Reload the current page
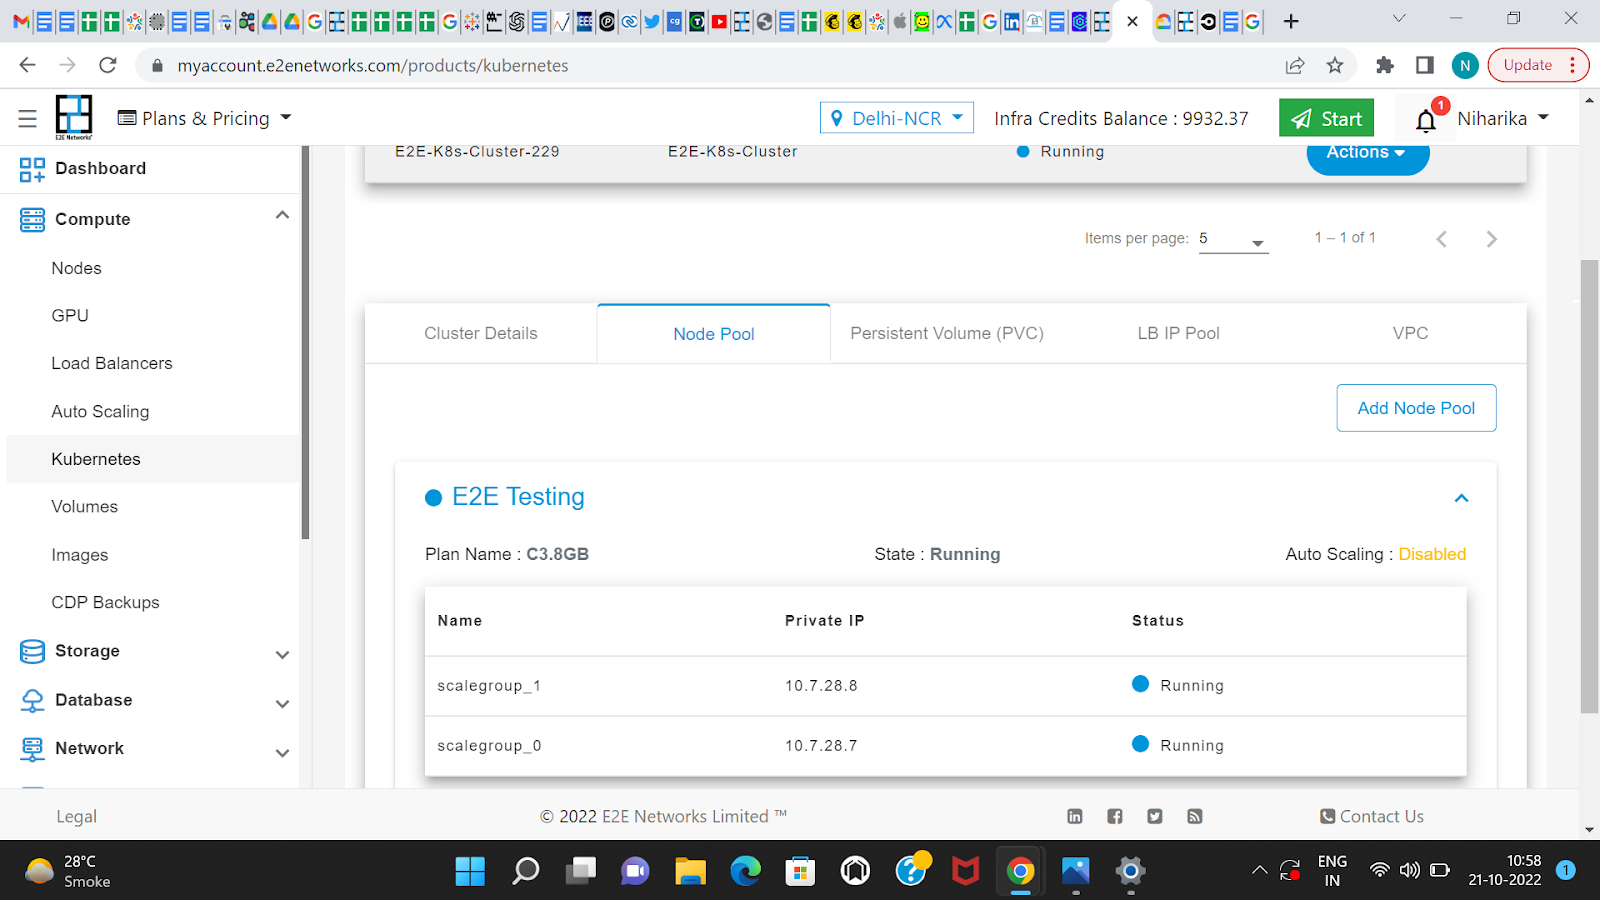 point(108,65)
